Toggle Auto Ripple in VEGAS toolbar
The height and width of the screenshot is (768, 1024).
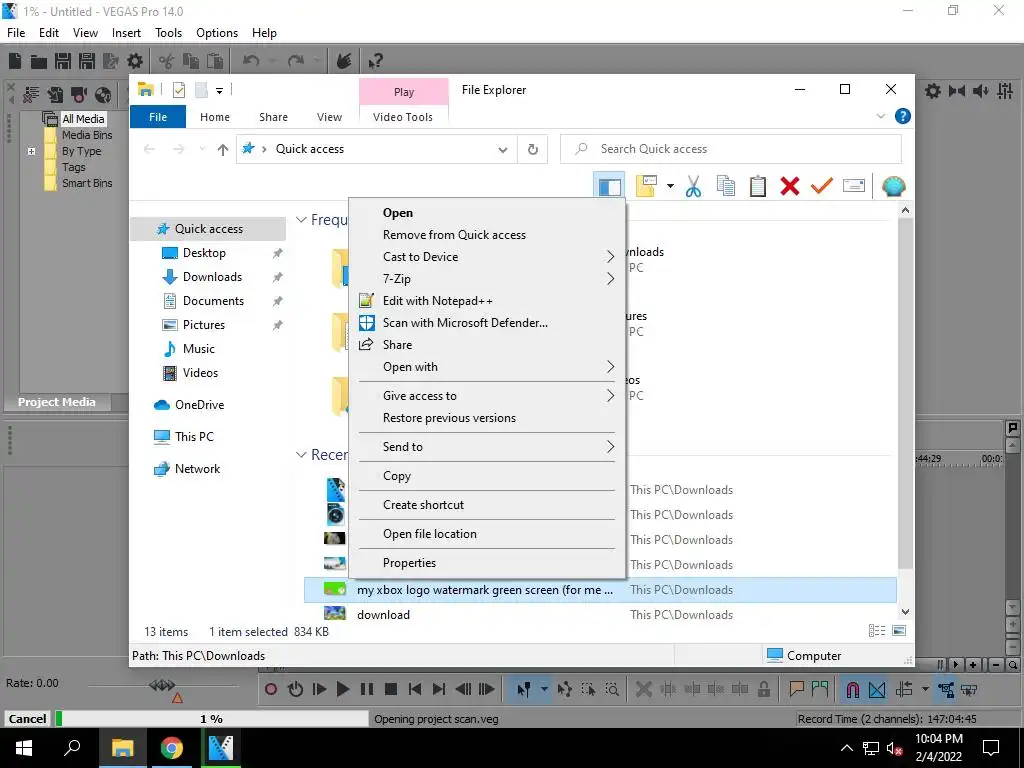904,689
